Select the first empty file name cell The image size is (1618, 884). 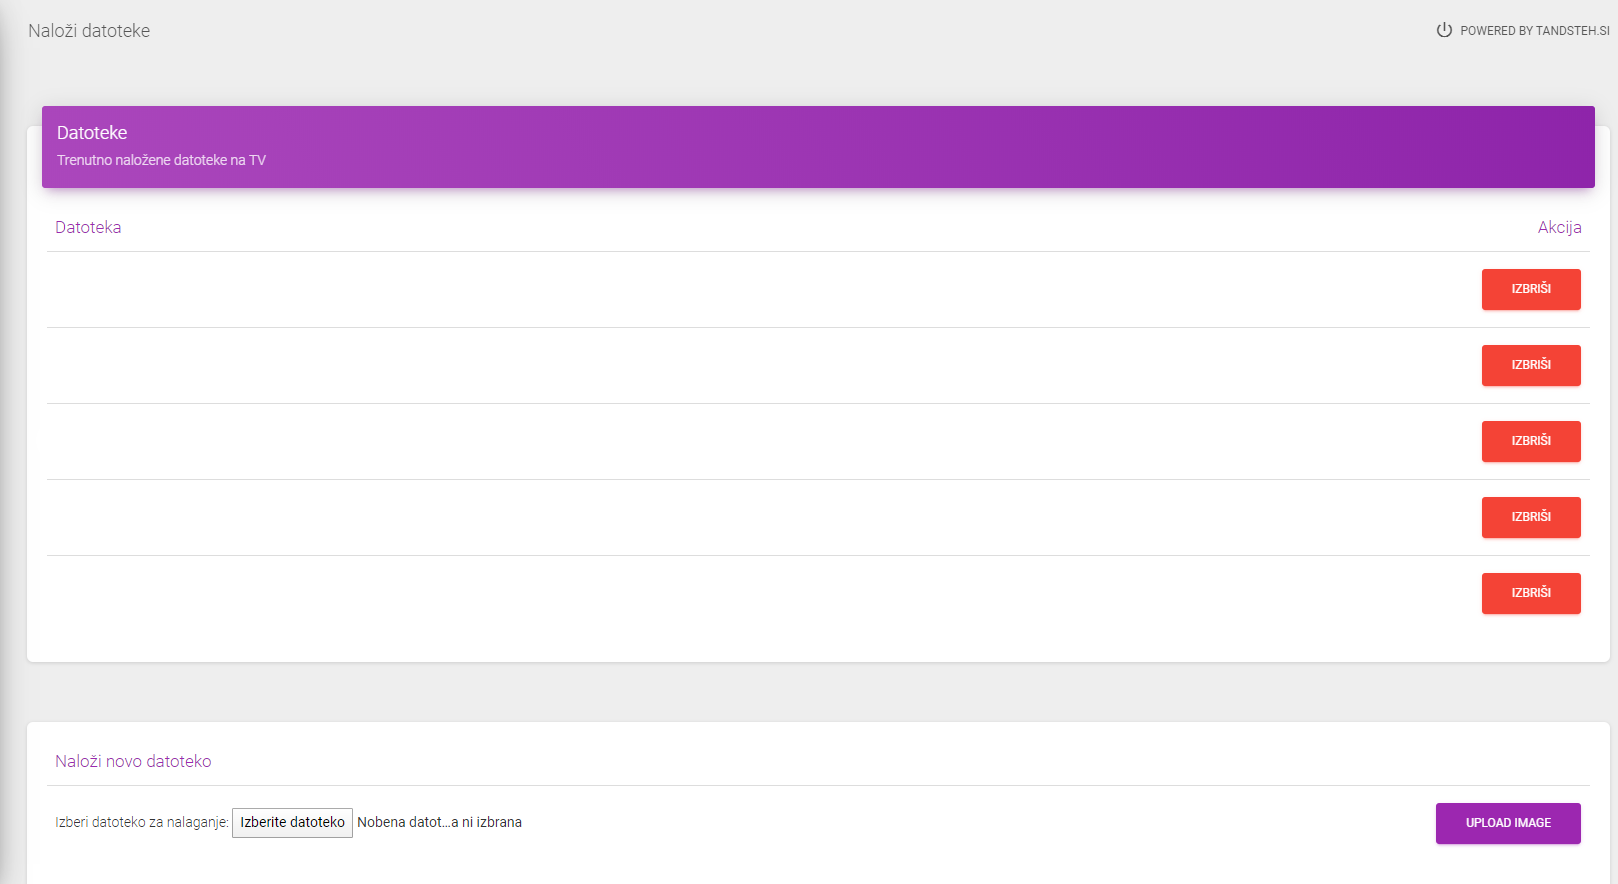[x=700, y=289]
